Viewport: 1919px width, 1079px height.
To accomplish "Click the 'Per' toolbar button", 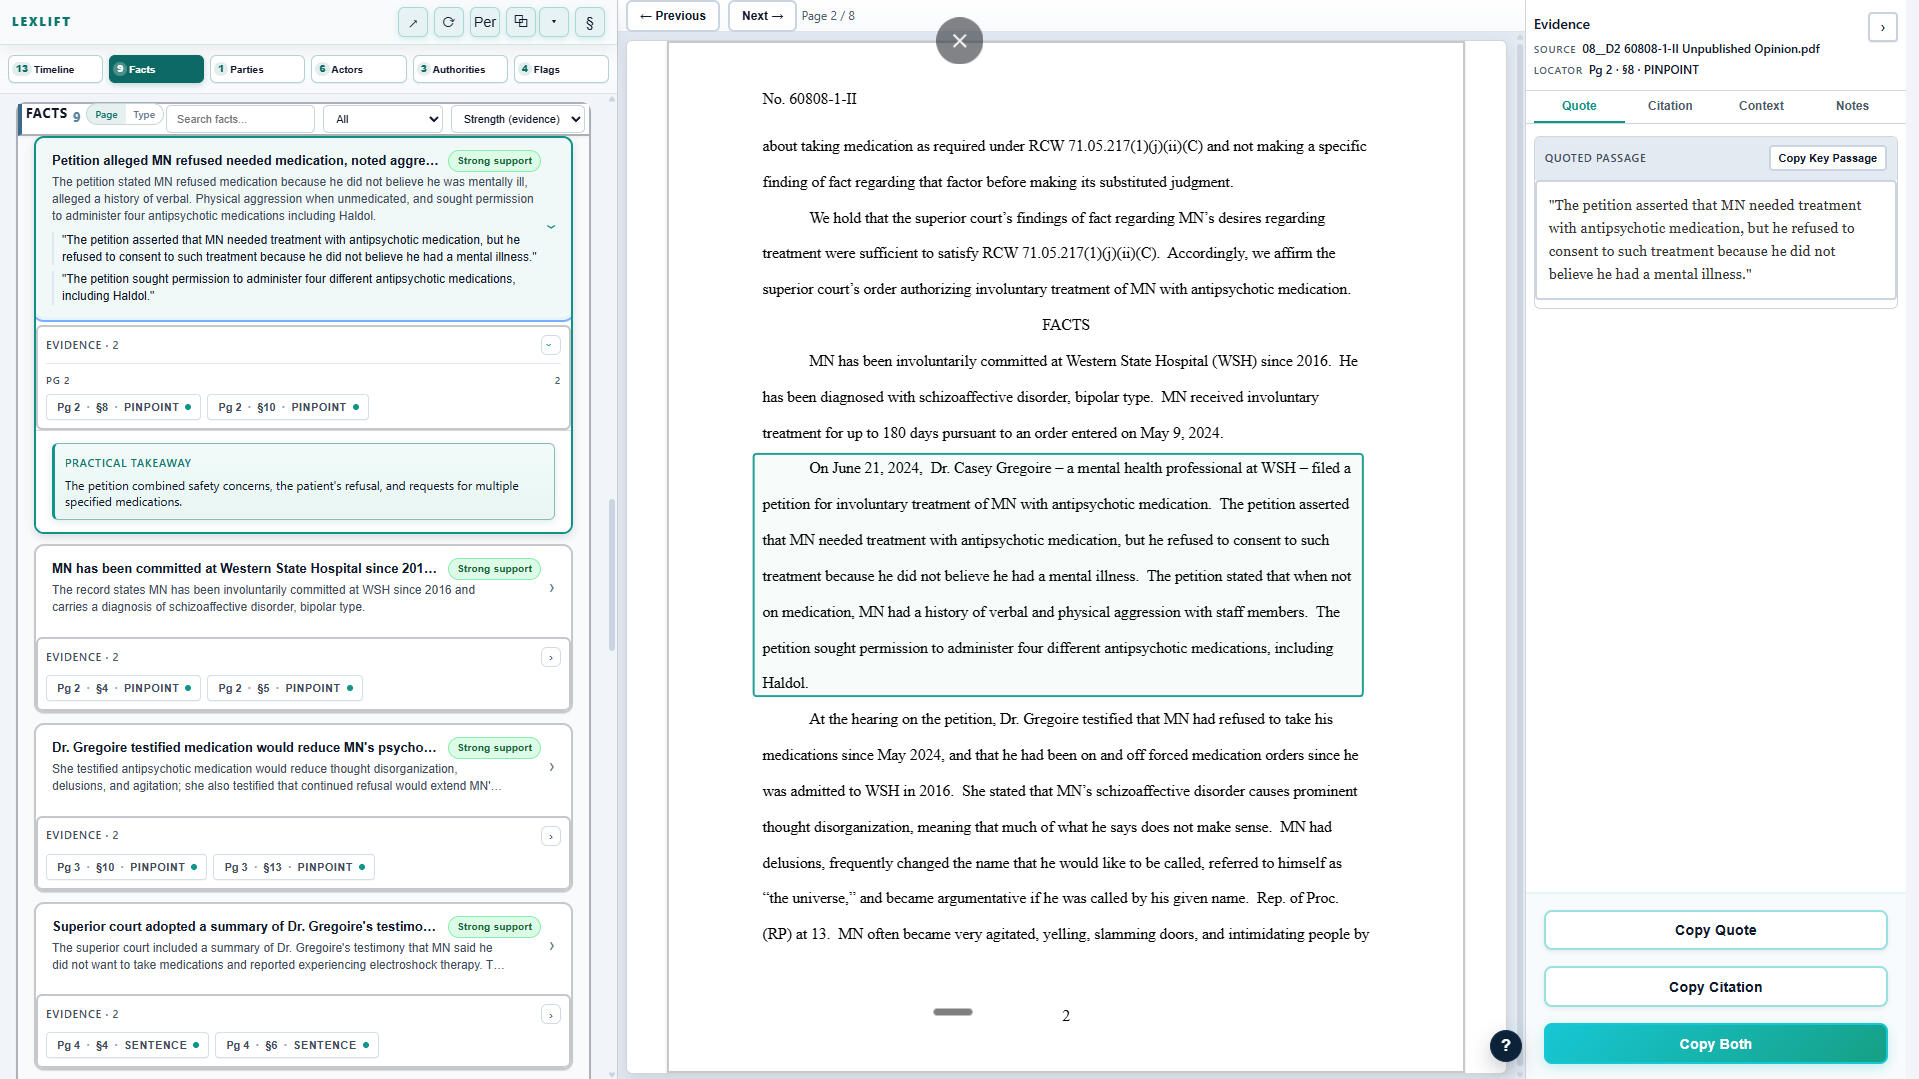I will pos(485,22).
